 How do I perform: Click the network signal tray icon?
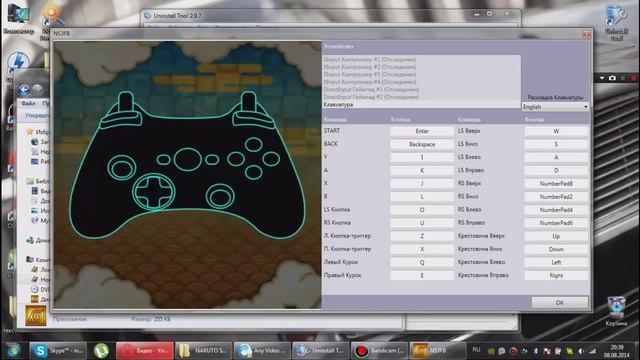(x=592, y=351)
